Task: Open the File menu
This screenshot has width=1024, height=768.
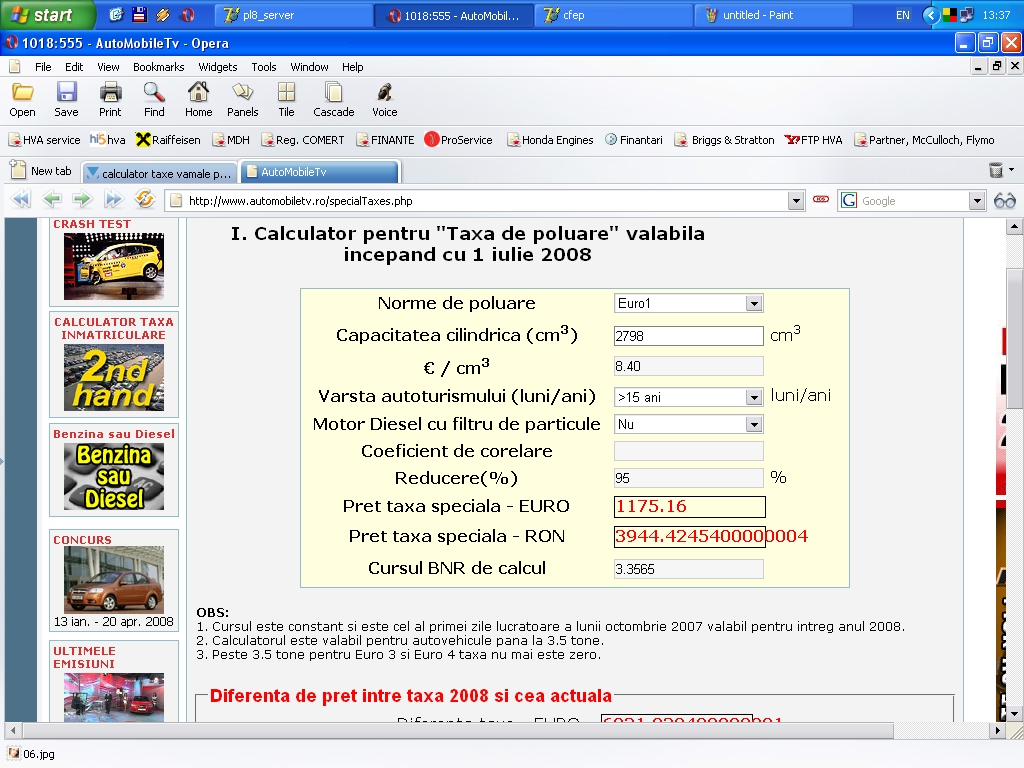Action: coord(43,67)
